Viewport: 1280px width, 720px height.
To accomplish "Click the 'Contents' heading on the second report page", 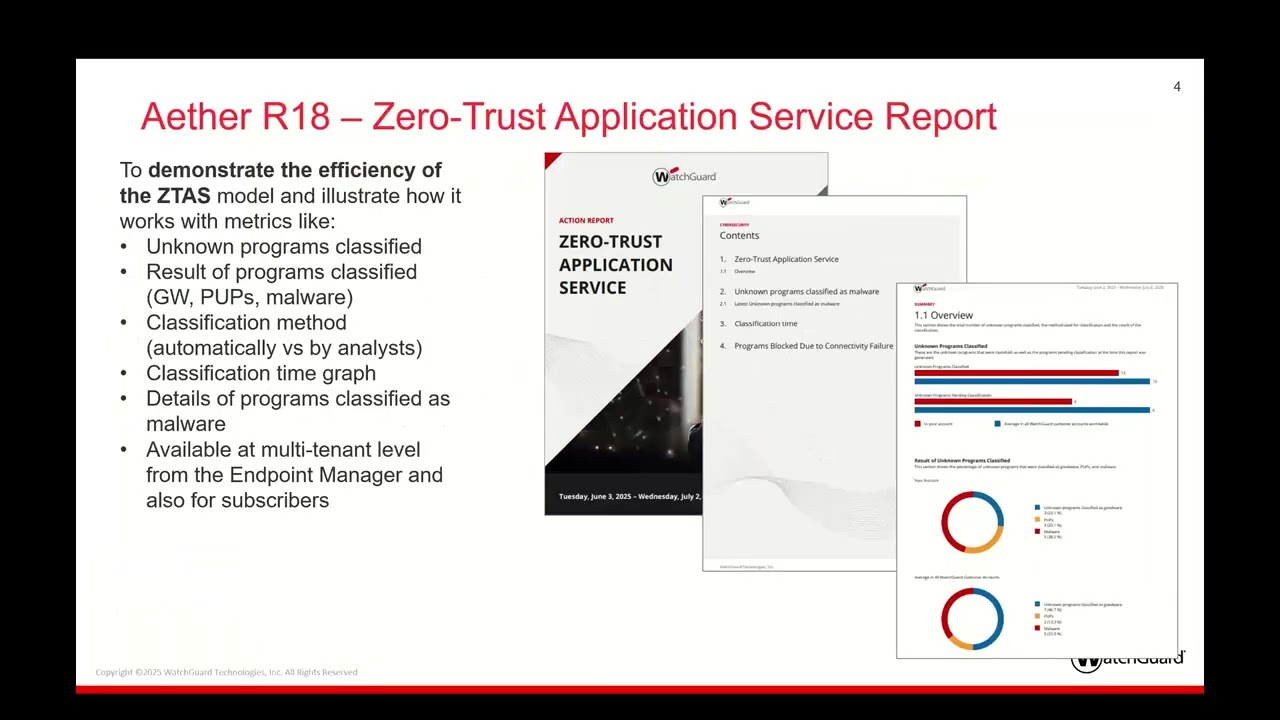I will pyautogui.click(x=739, y=236).
